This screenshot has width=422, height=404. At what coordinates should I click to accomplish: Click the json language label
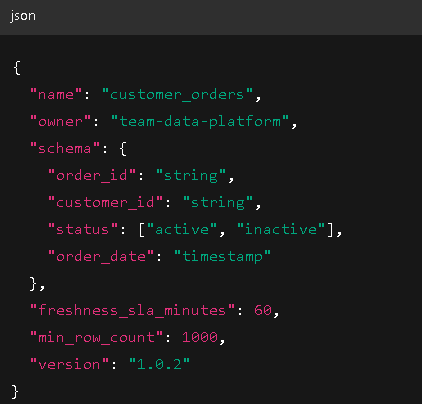coord(23,16)
